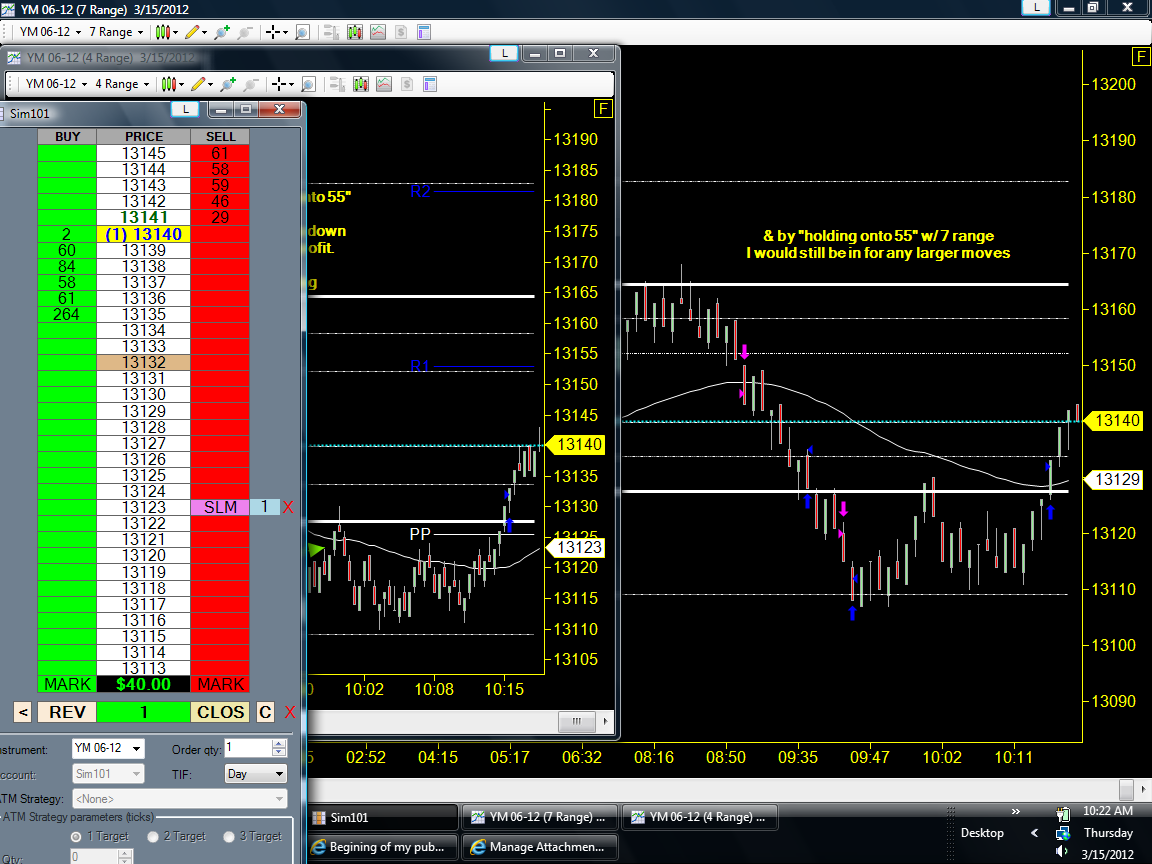Viewport: 1152px width, 864px height.
Task: Click red sell cell at price 13145
Action: tap(220, 153)
